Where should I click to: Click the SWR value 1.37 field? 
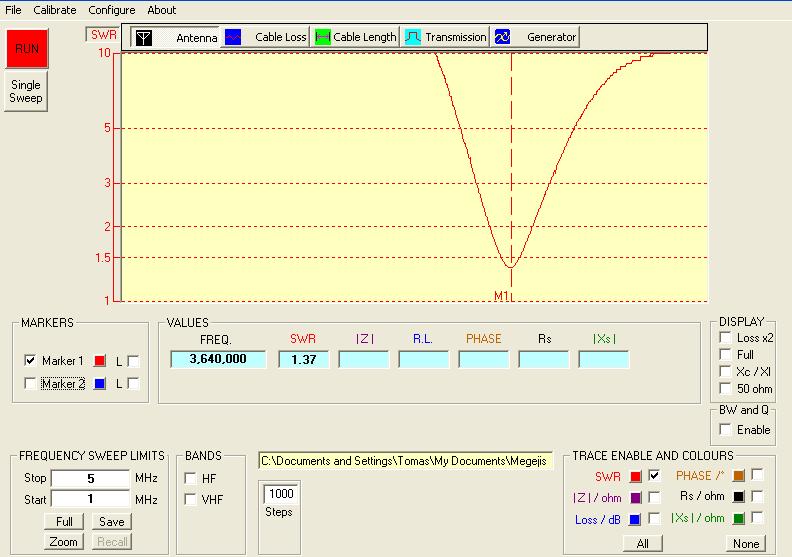pyautogui.click(x=303, y=359)
